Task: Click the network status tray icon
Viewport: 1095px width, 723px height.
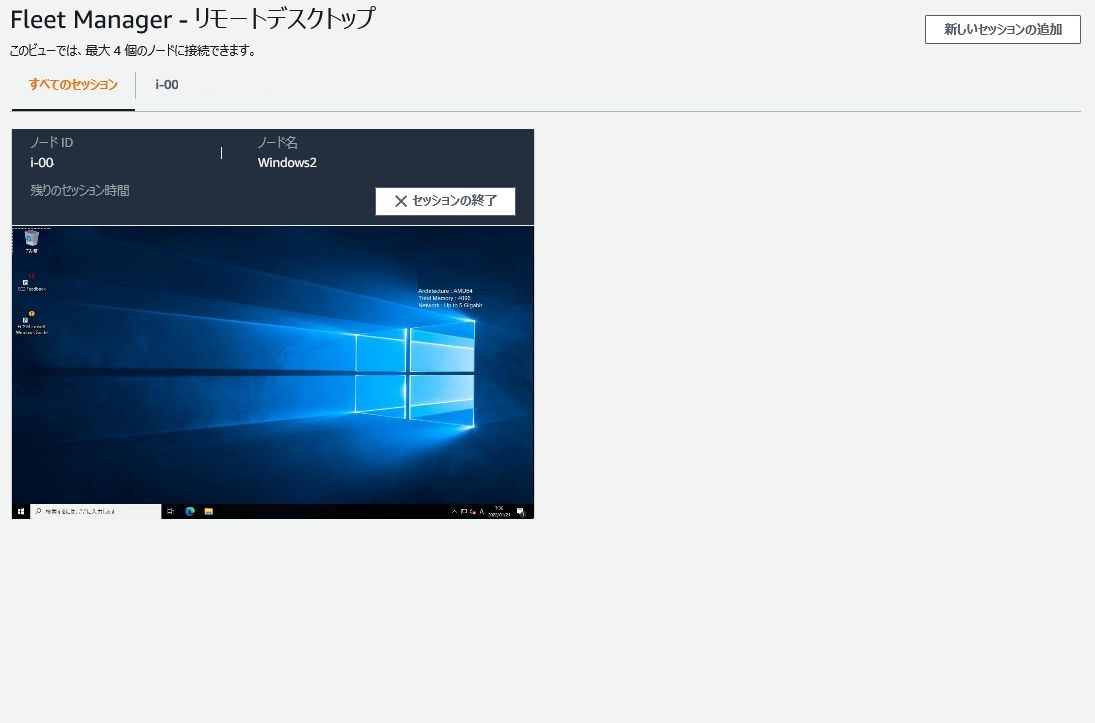Action: click(464, 511)
